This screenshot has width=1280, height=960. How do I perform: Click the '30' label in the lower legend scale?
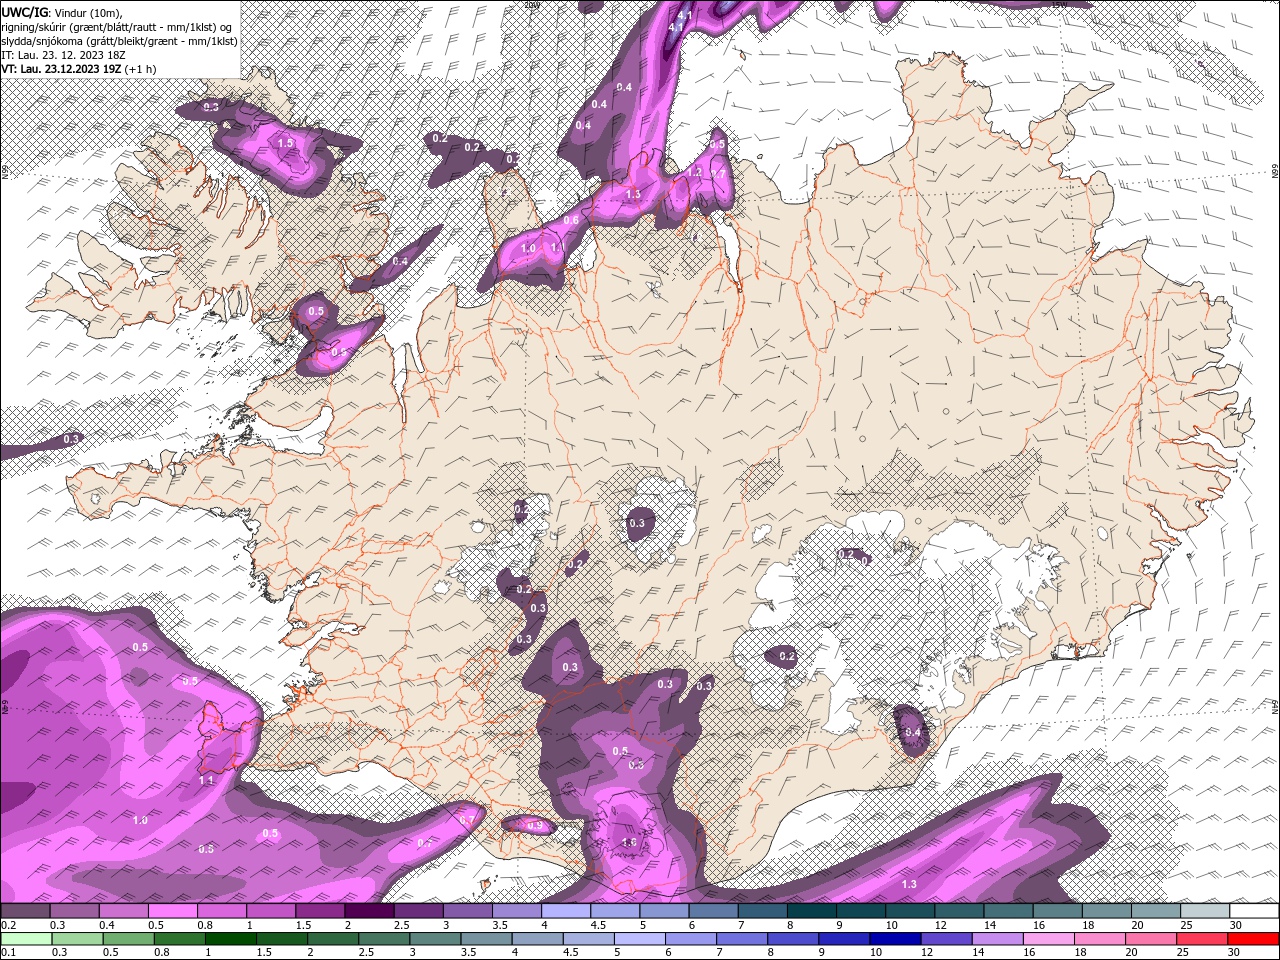1236,953
